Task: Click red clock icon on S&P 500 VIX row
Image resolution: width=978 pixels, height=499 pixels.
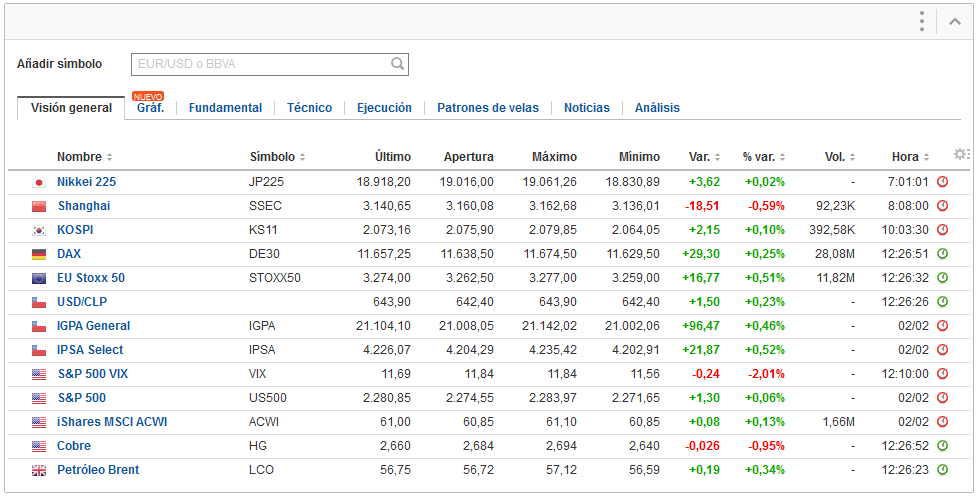Action: click(x=942, y=374)
